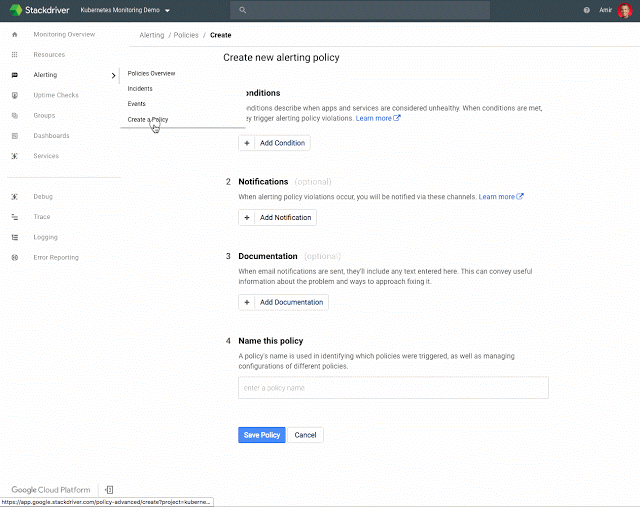Image resolution: width=640 pixels, height=507 pixels.
Task: Open Learn more link under Notifications
Action: 496,197
